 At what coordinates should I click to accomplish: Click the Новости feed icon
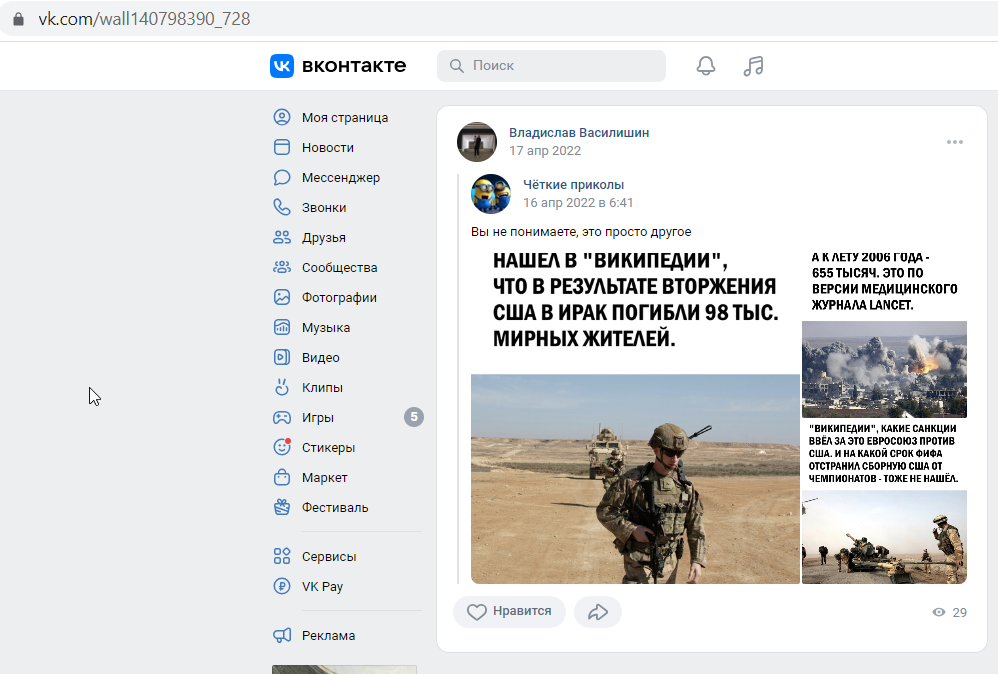(x=282, y=147)
